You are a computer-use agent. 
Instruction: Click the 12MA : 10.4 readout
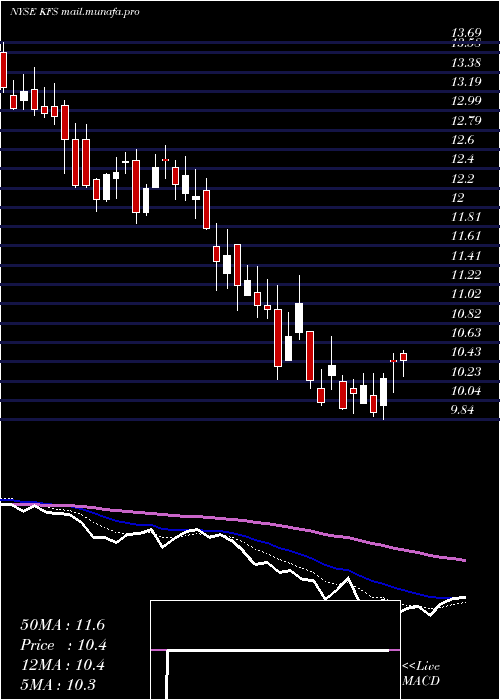tap(62, 665)
